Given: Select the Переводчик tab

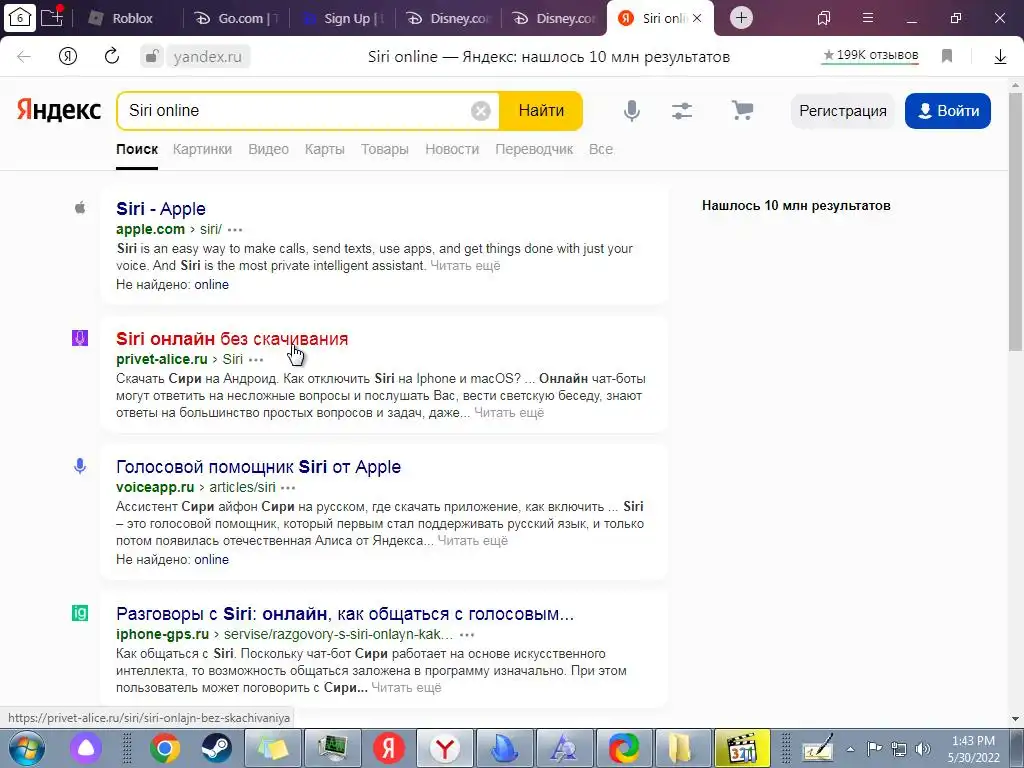Looking at the screenshot, I should tap(534, 149).
